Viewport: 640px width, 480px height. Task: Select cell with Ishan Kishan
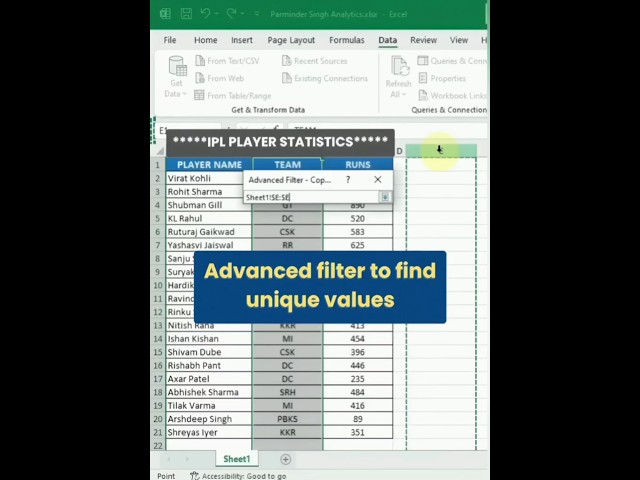coord(209,339)
